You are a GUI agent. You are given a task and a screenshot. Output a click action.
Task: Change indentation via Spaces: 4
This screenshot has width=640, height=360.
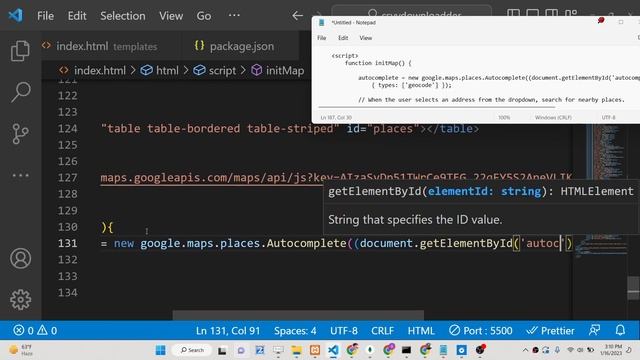[x=295, y=331]
